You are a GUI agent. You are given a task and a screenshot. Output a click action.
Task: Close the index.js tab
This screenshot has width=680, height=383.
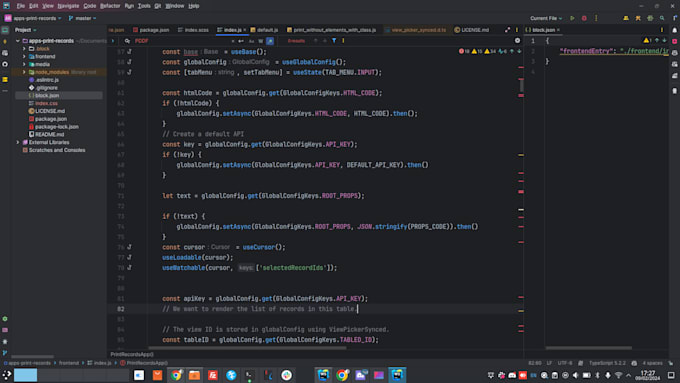click(x=245, y=30)
